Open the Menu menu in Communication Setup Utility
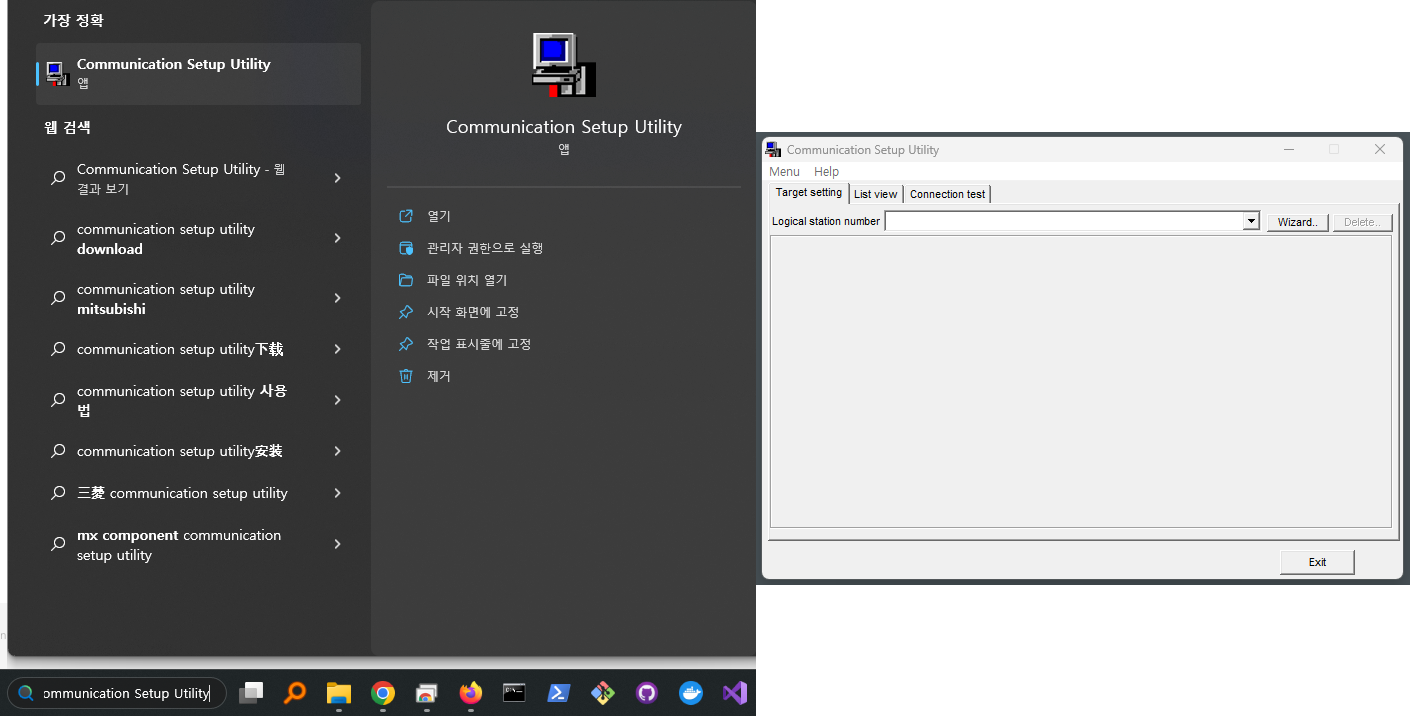Image resolution: width=1410 pixels, height=716 pixels. 784,171
